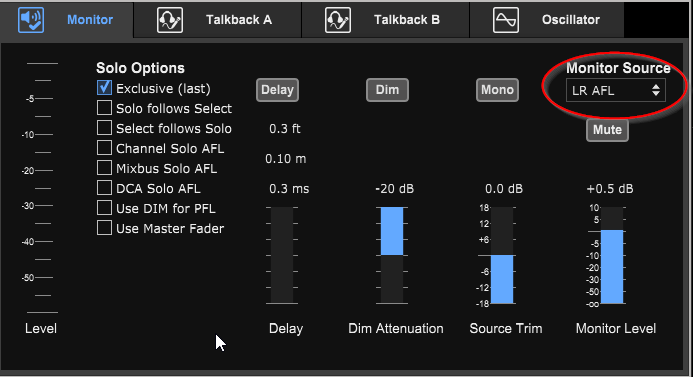Viewport: 693px width, 377px height.
Task: Tick the Channel Solo AFL checkbox
Action: [x=104, y=148]
